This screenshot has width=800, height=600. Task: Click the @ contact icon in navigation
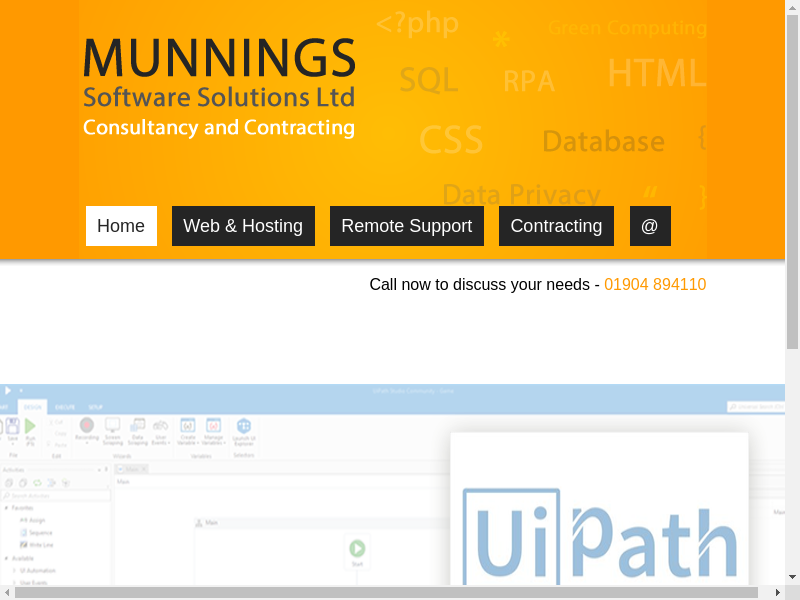click(x=650, y=226)
